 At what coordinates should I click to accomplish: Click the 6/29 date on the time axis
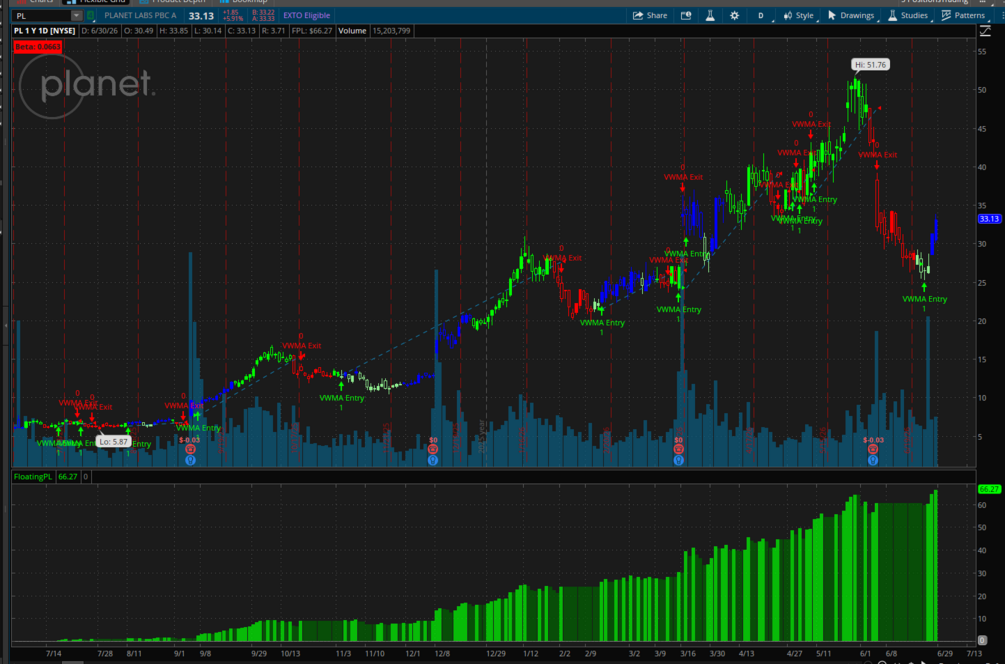[x=944, y=654]
